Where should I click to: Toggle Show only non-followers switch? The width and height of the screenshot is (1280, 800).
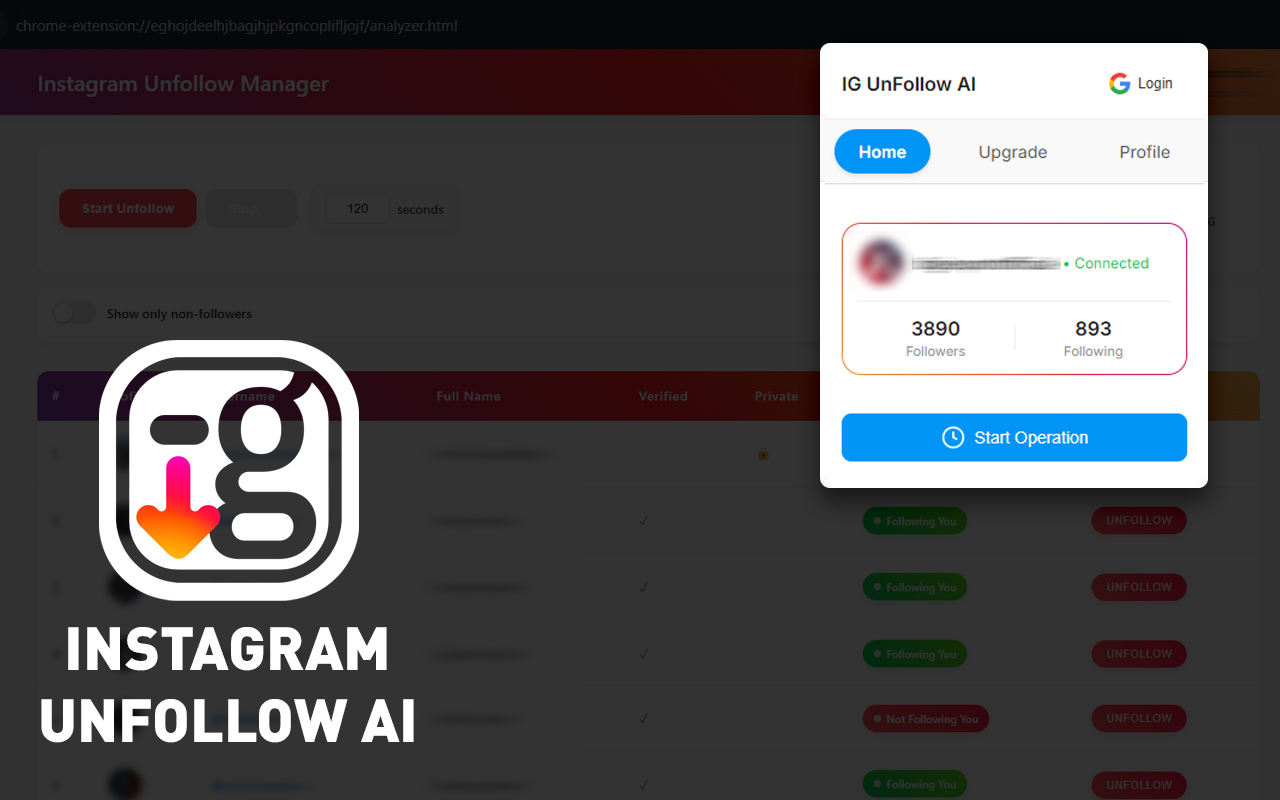(x=74, y=313)
